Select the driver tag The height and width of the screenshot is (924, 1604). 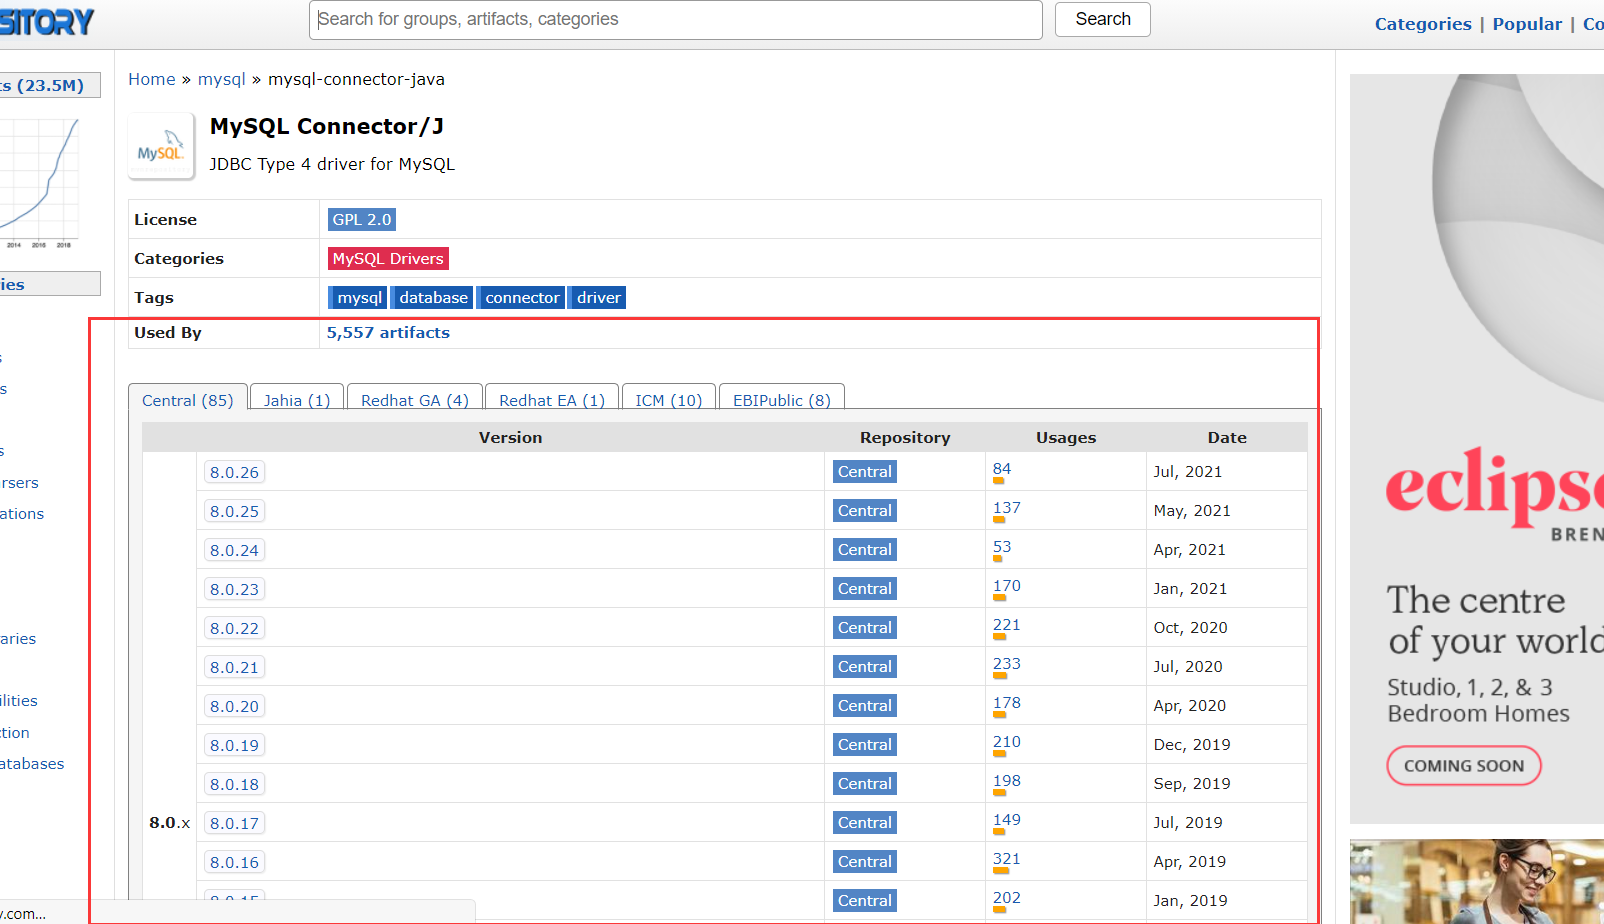598,297
